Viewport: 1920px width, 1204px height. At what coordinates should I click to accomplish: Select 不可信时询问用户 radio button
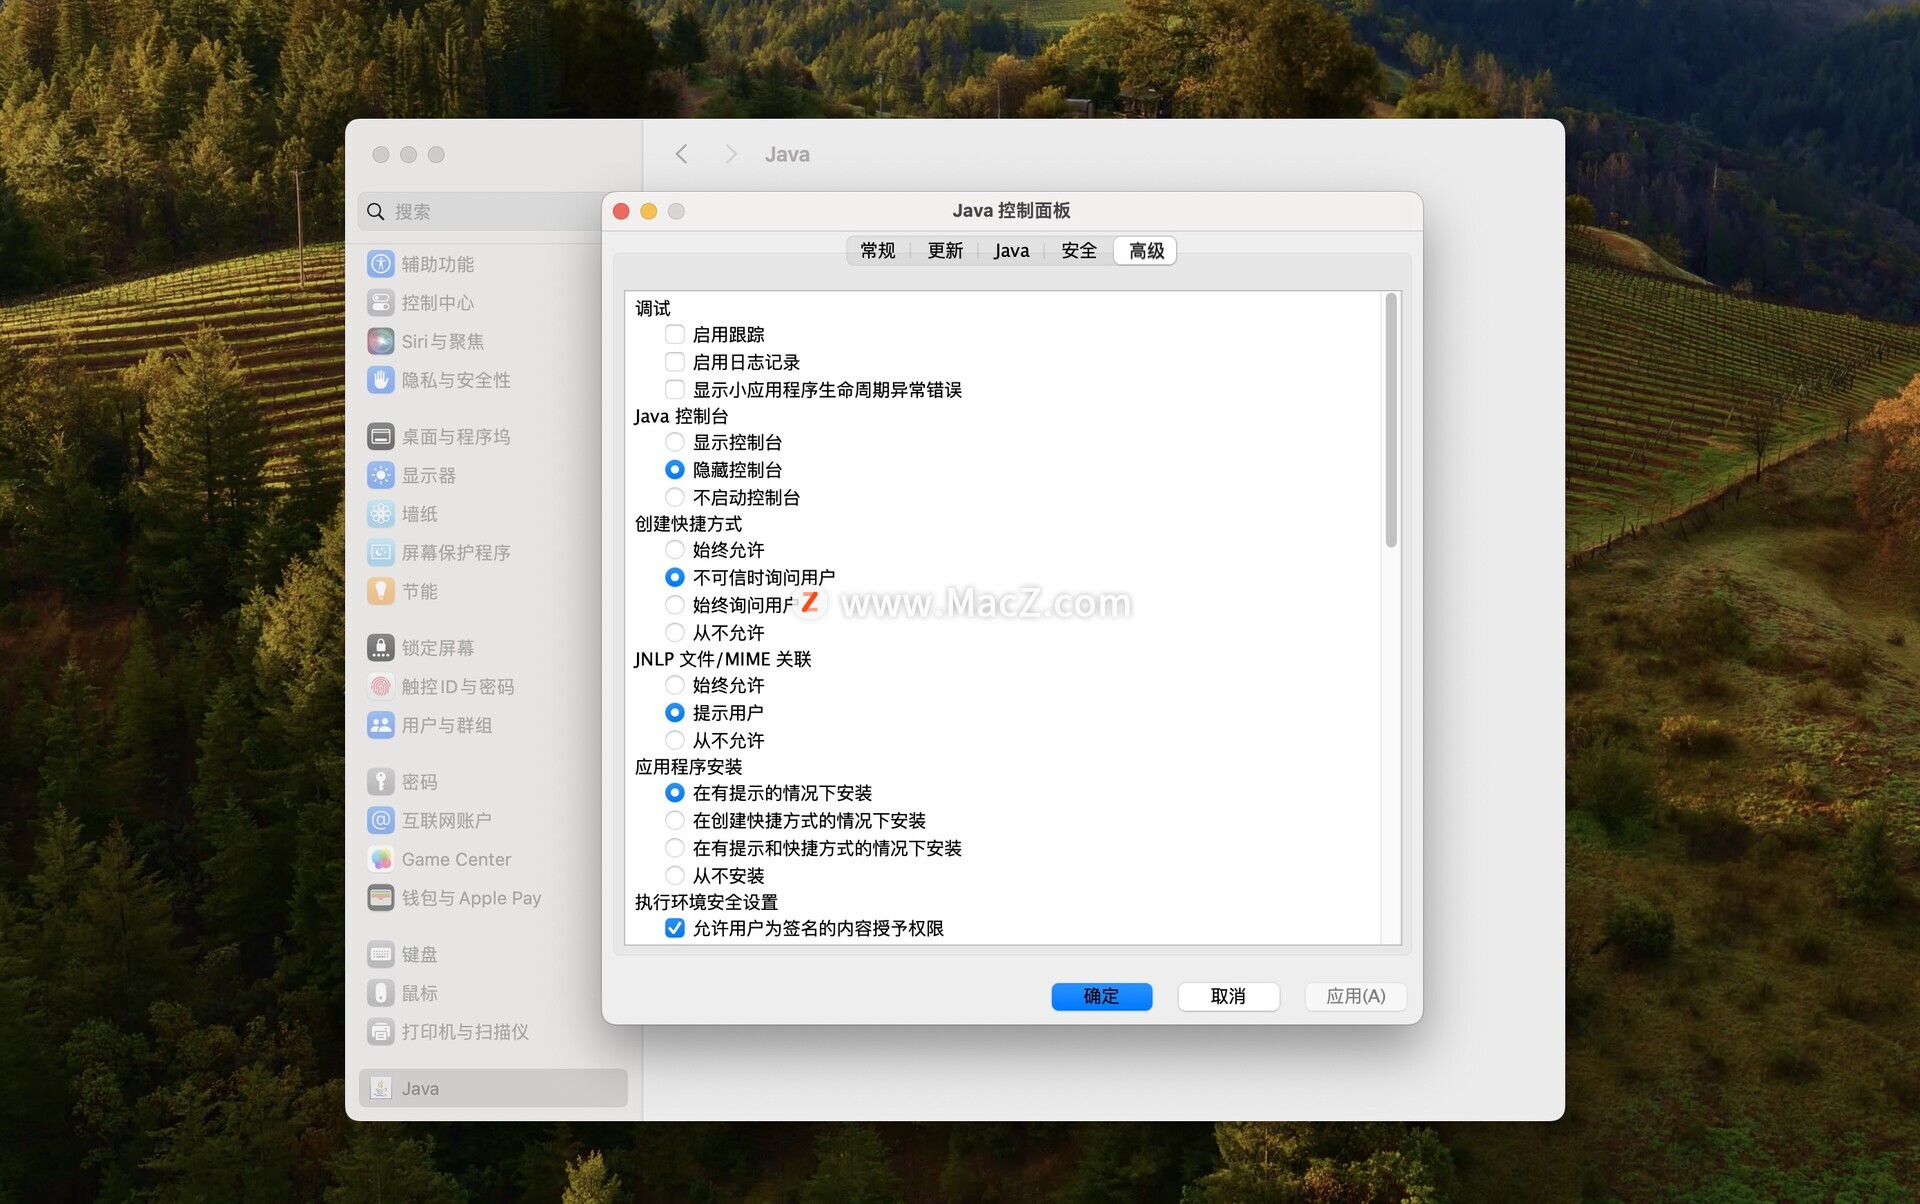[x=675, y=577]
